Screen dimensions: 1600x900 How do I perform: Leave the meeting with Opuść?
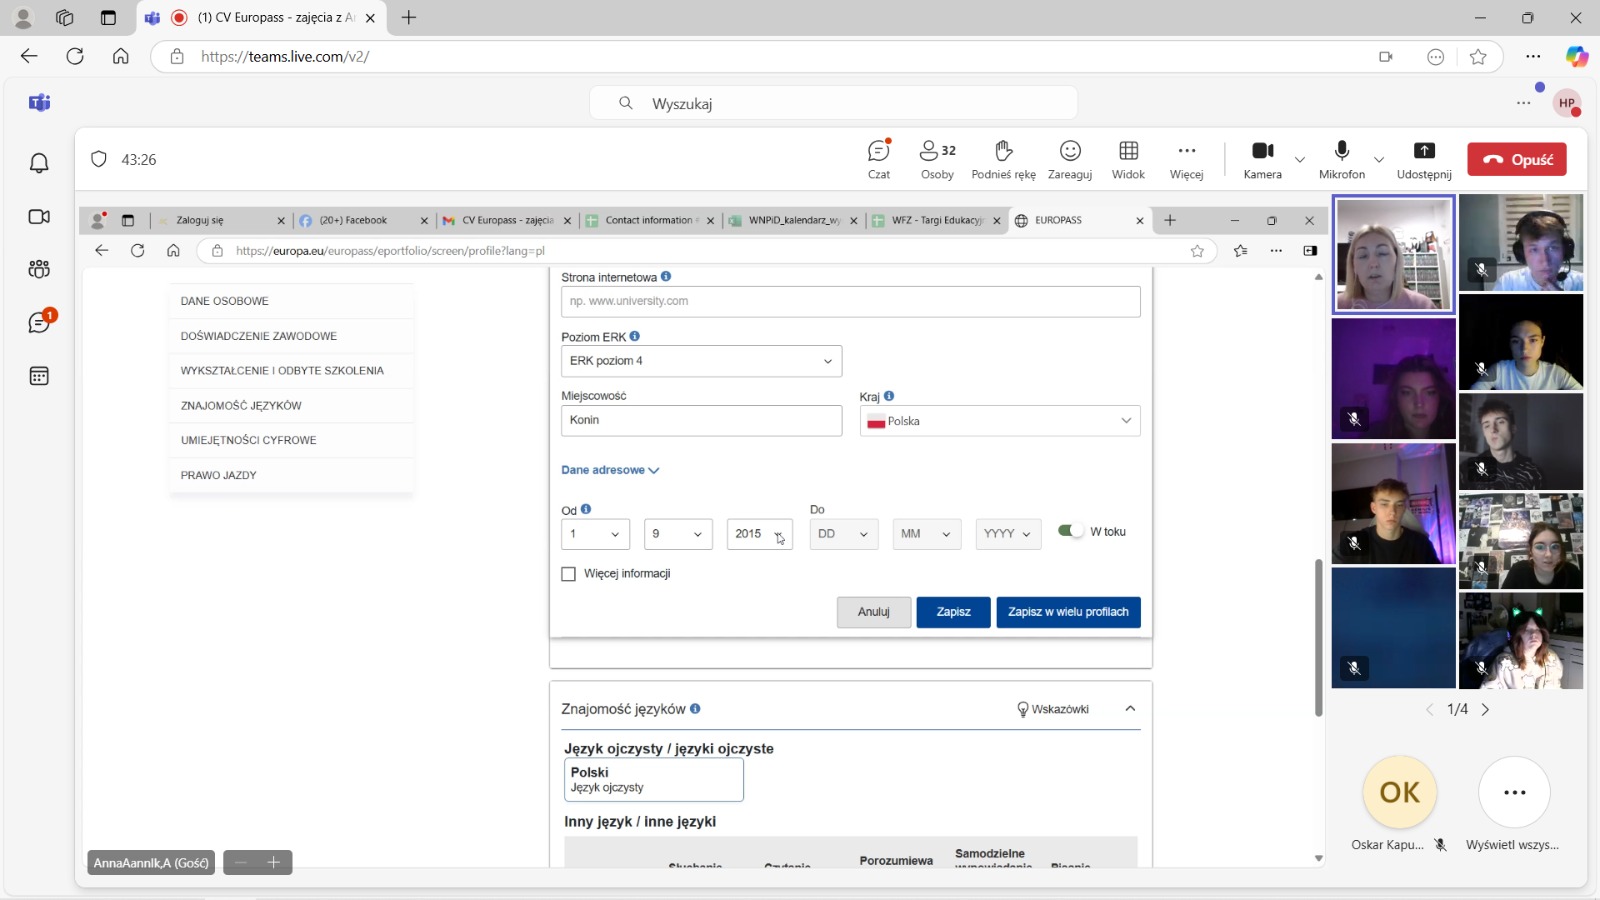click(x=1517, y=159)
